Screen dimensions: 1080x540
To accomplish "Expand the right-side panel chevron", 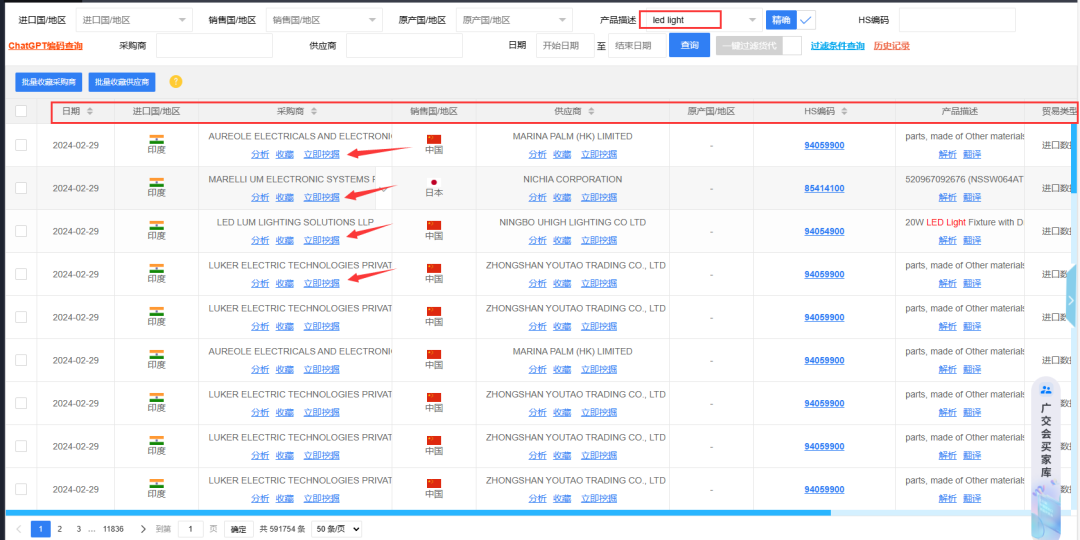I will pos(1070,300).
